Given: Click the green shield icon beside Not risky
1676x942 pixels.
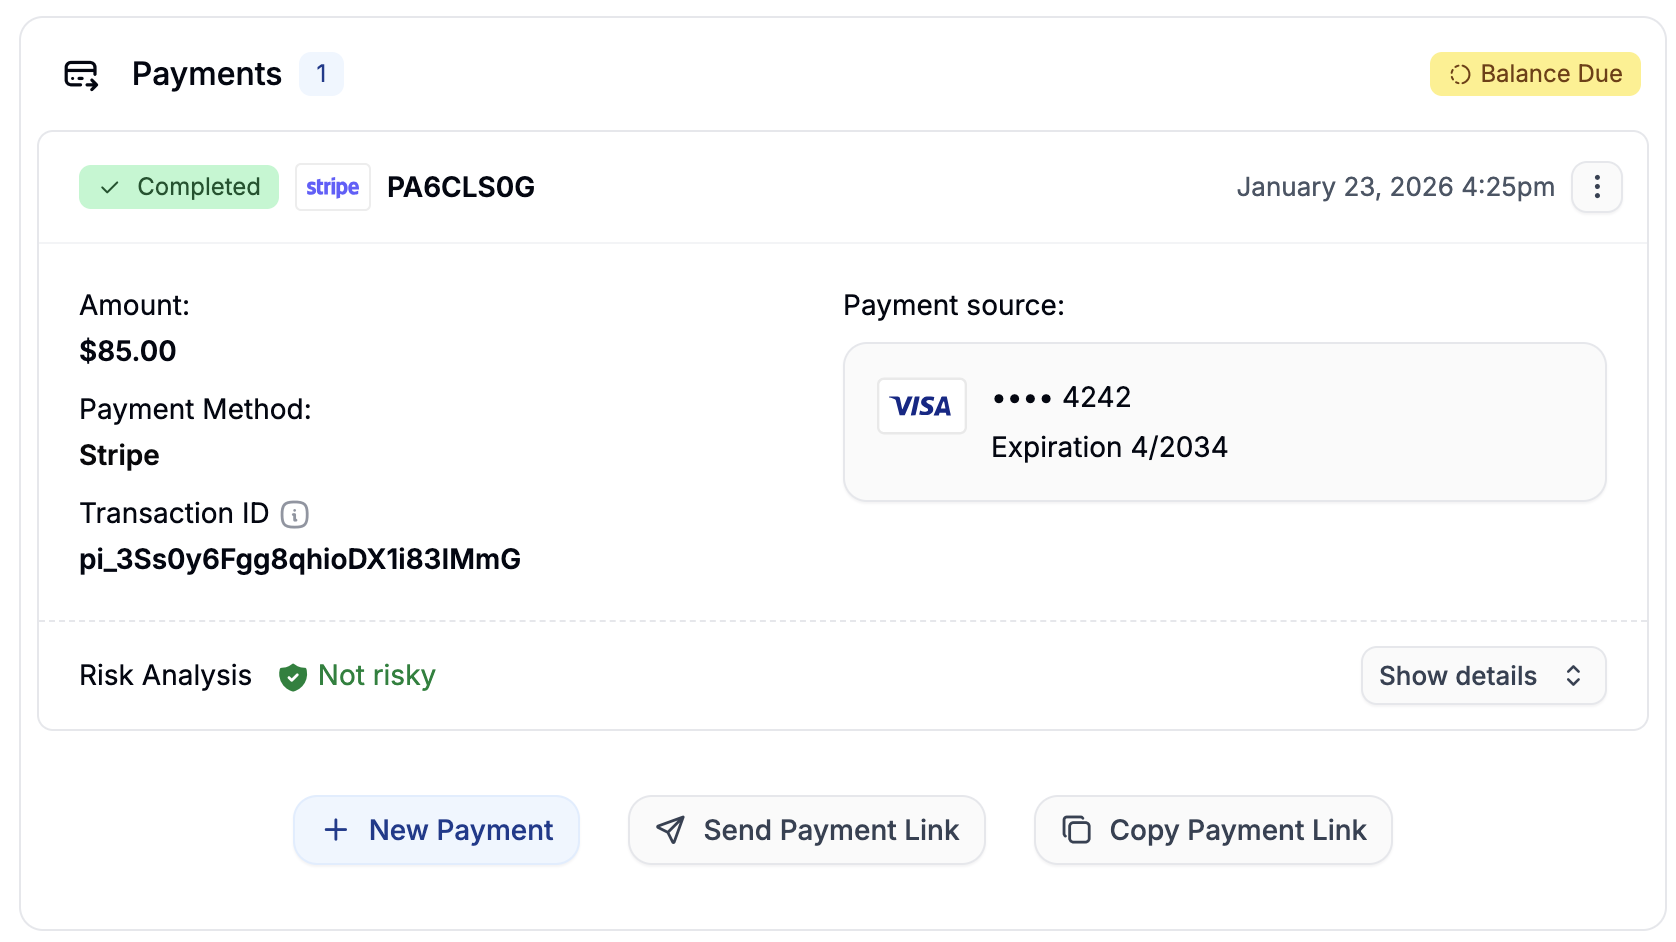Looking at the screenshot, I should tap(291, 677).
